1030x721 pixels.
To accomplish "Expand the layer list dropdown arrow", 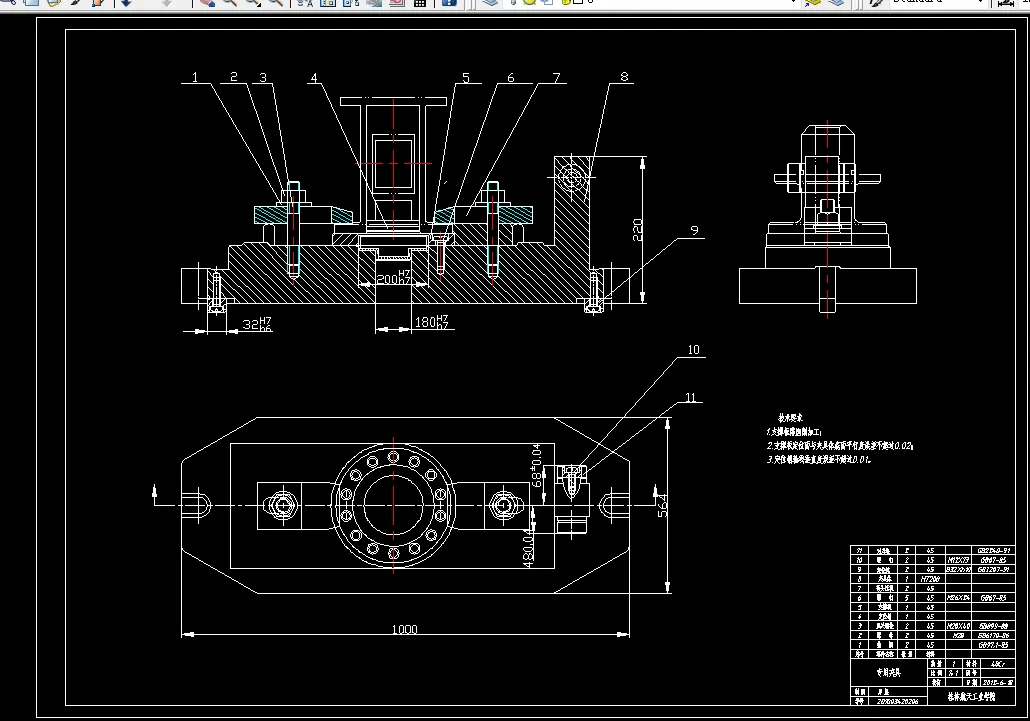I will pyautogui.click(x=794, y=3).
